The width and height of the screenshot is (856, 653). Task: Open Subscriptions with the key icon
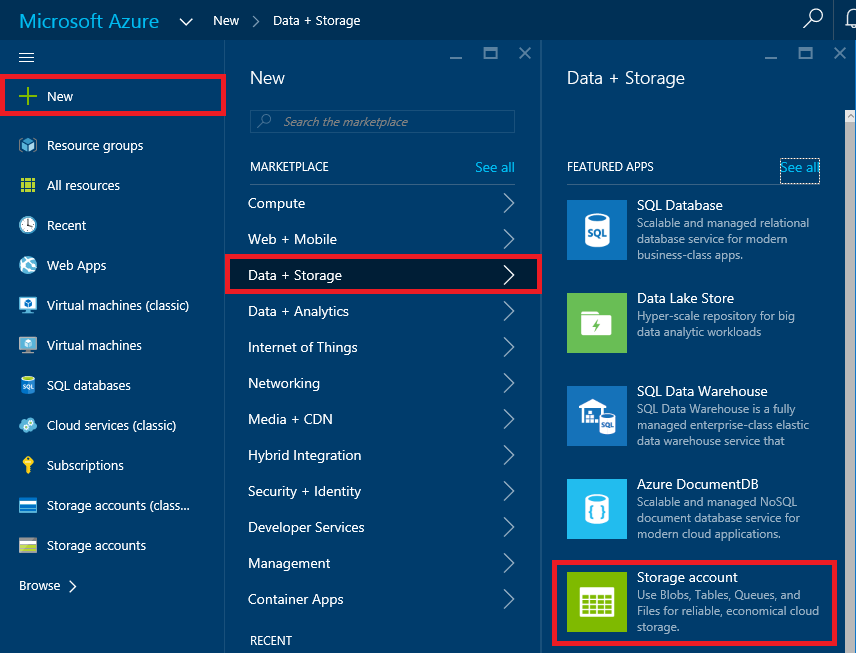click(x=85, y=466)
